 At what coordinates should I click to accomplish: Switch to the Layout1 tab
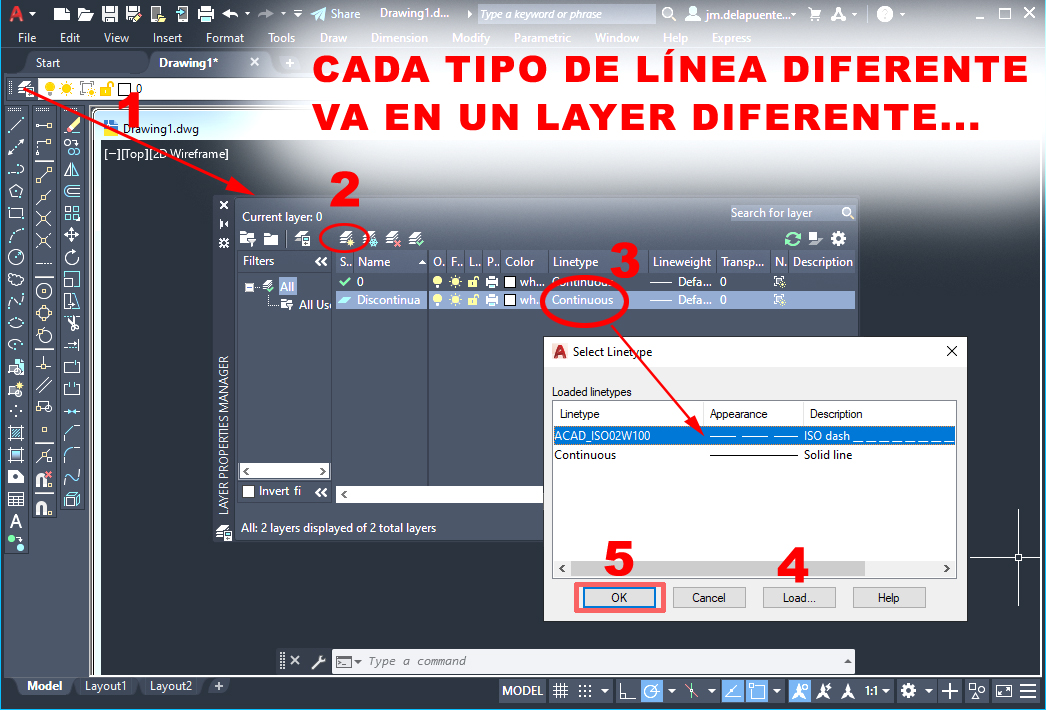coord(105,686)
